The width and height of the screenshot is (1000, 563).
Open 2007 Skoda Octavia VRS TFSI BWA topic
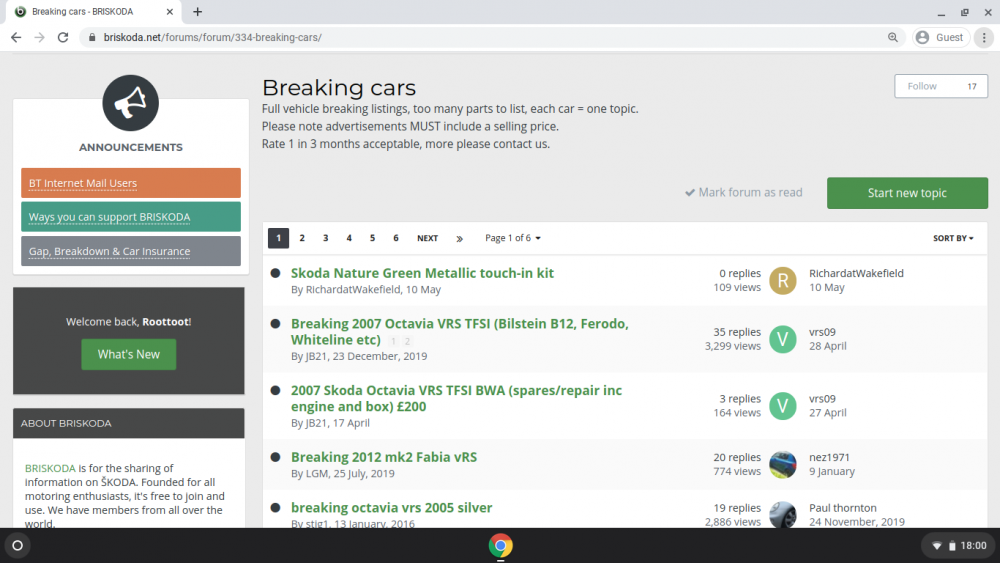click(x=456, y=398)
